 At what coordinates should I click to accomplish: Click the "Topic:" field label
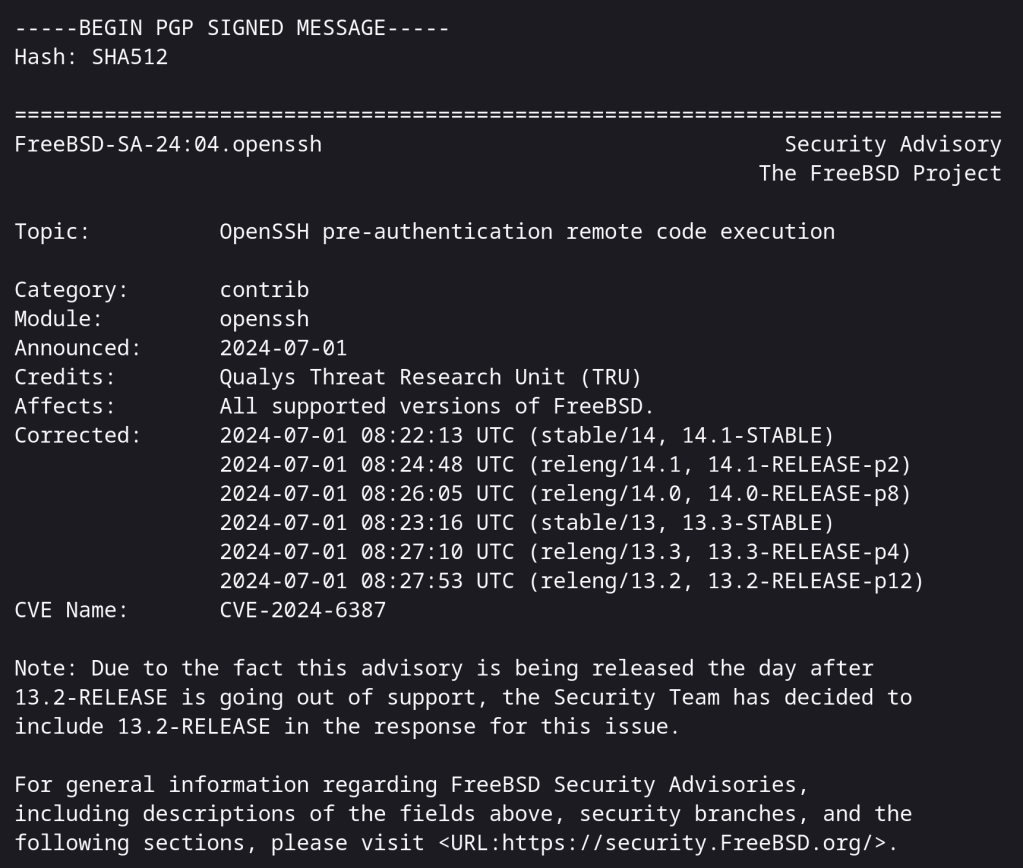pos(52,232)
